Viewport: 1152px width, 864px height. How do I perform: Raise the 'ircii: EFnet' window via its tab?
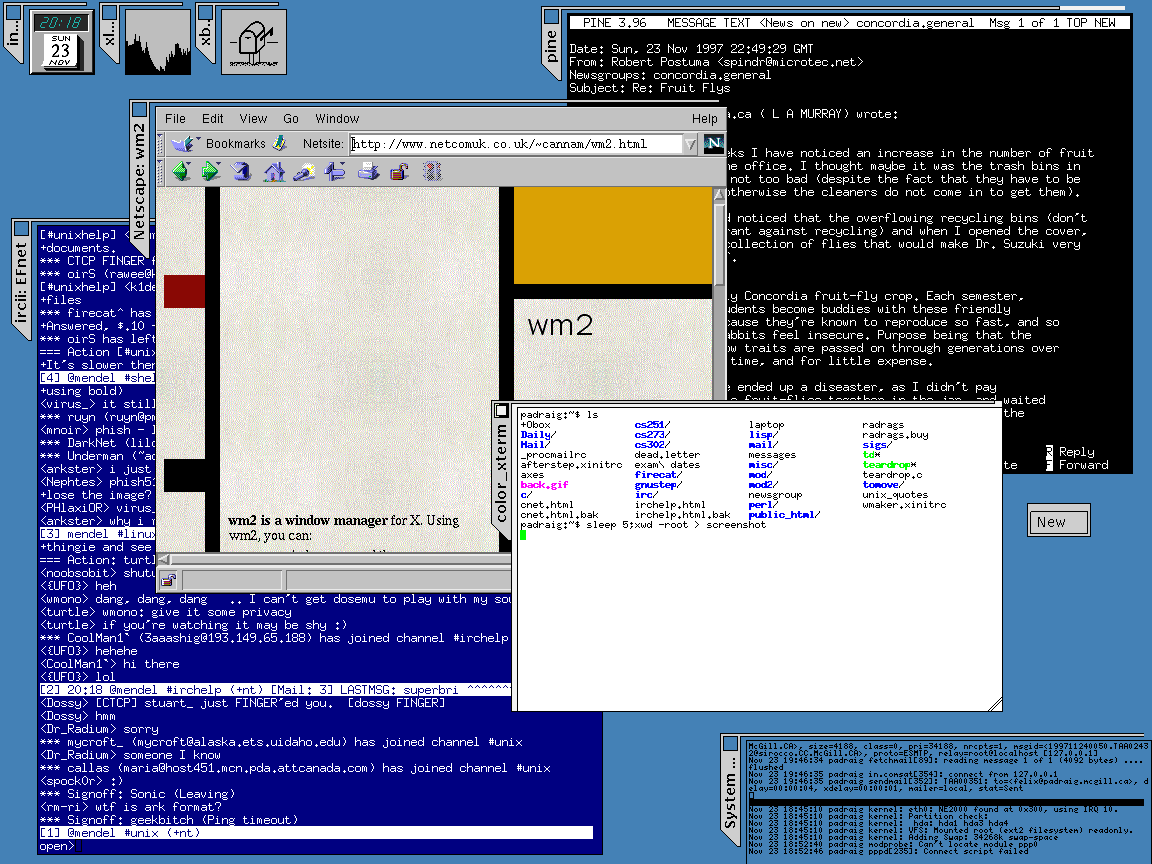coord(21,282)
